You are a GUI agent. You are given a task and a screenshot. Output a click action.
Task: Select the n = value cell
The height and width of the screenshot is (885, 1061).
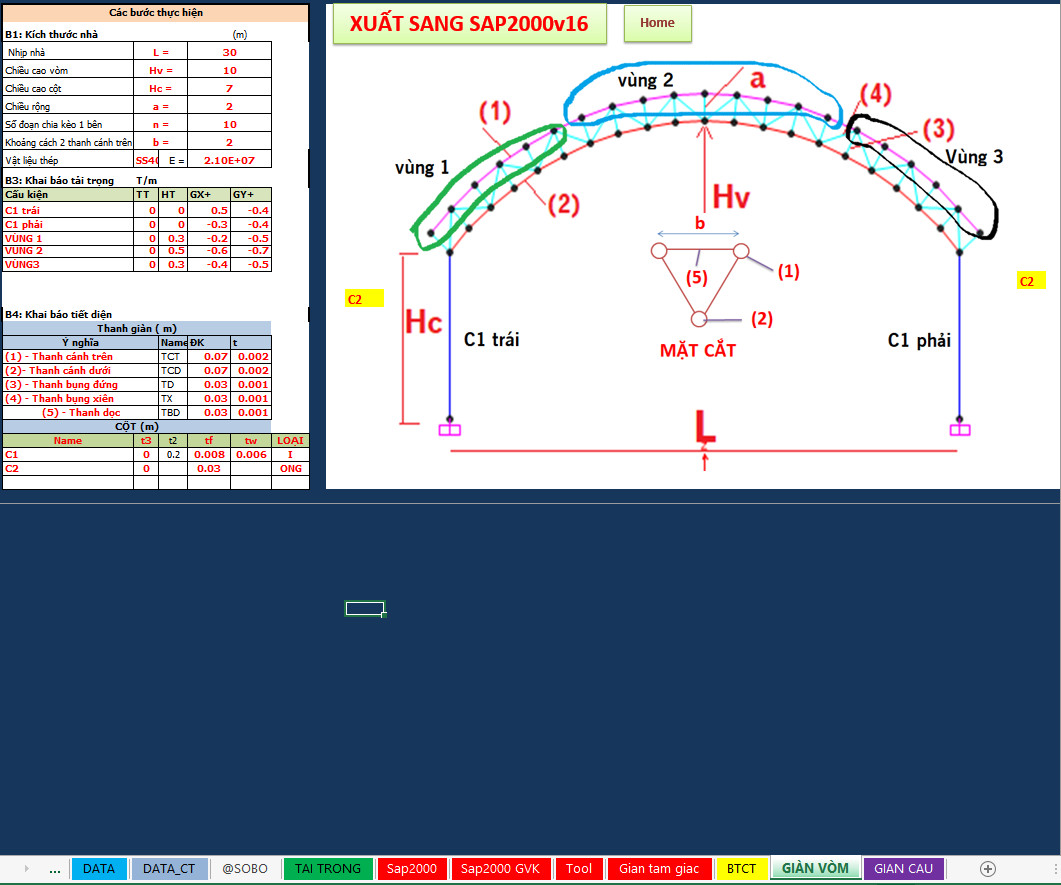[229, 124]
